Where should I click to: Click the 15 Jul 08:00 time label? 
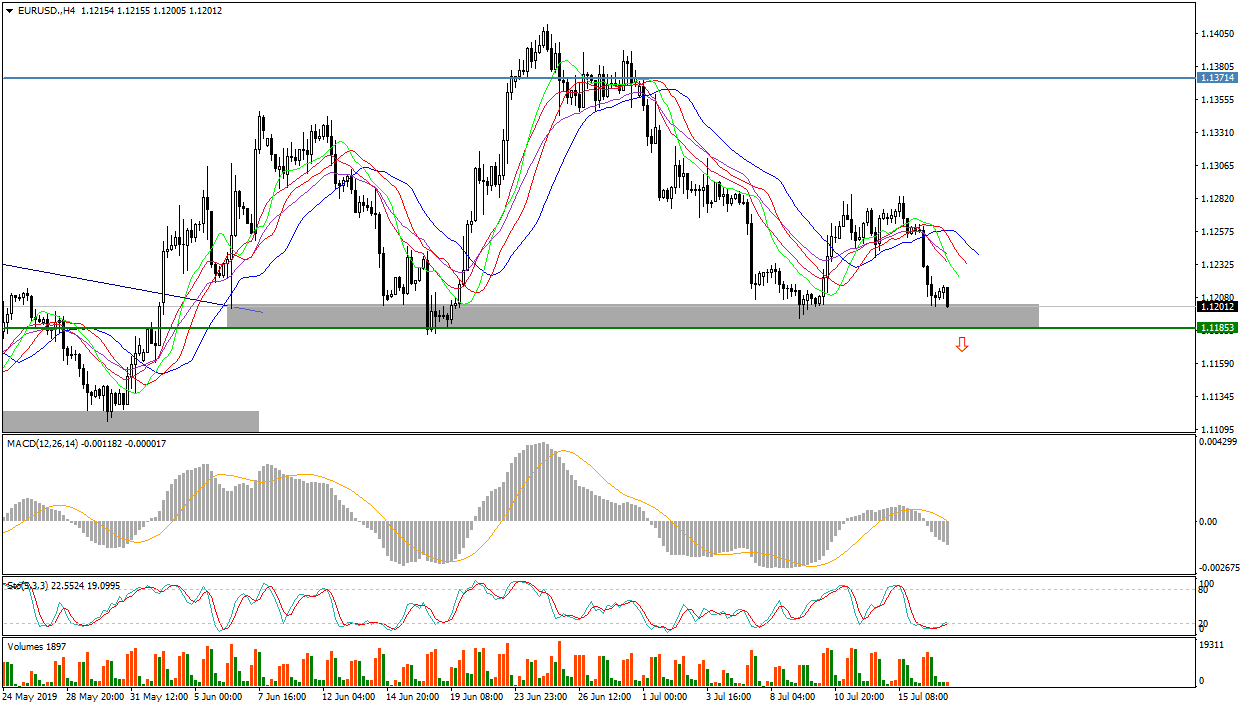[922, 695]
